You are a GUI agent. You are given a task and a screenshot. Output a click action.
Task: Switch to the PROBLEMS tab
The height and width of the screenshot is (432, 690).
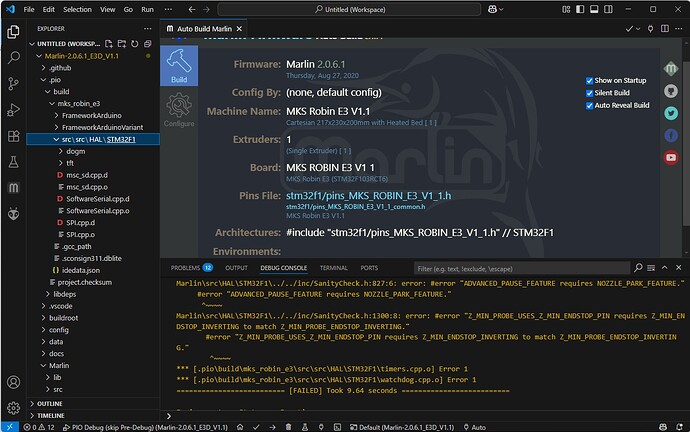pyautogui.click(x=191, y=267)
